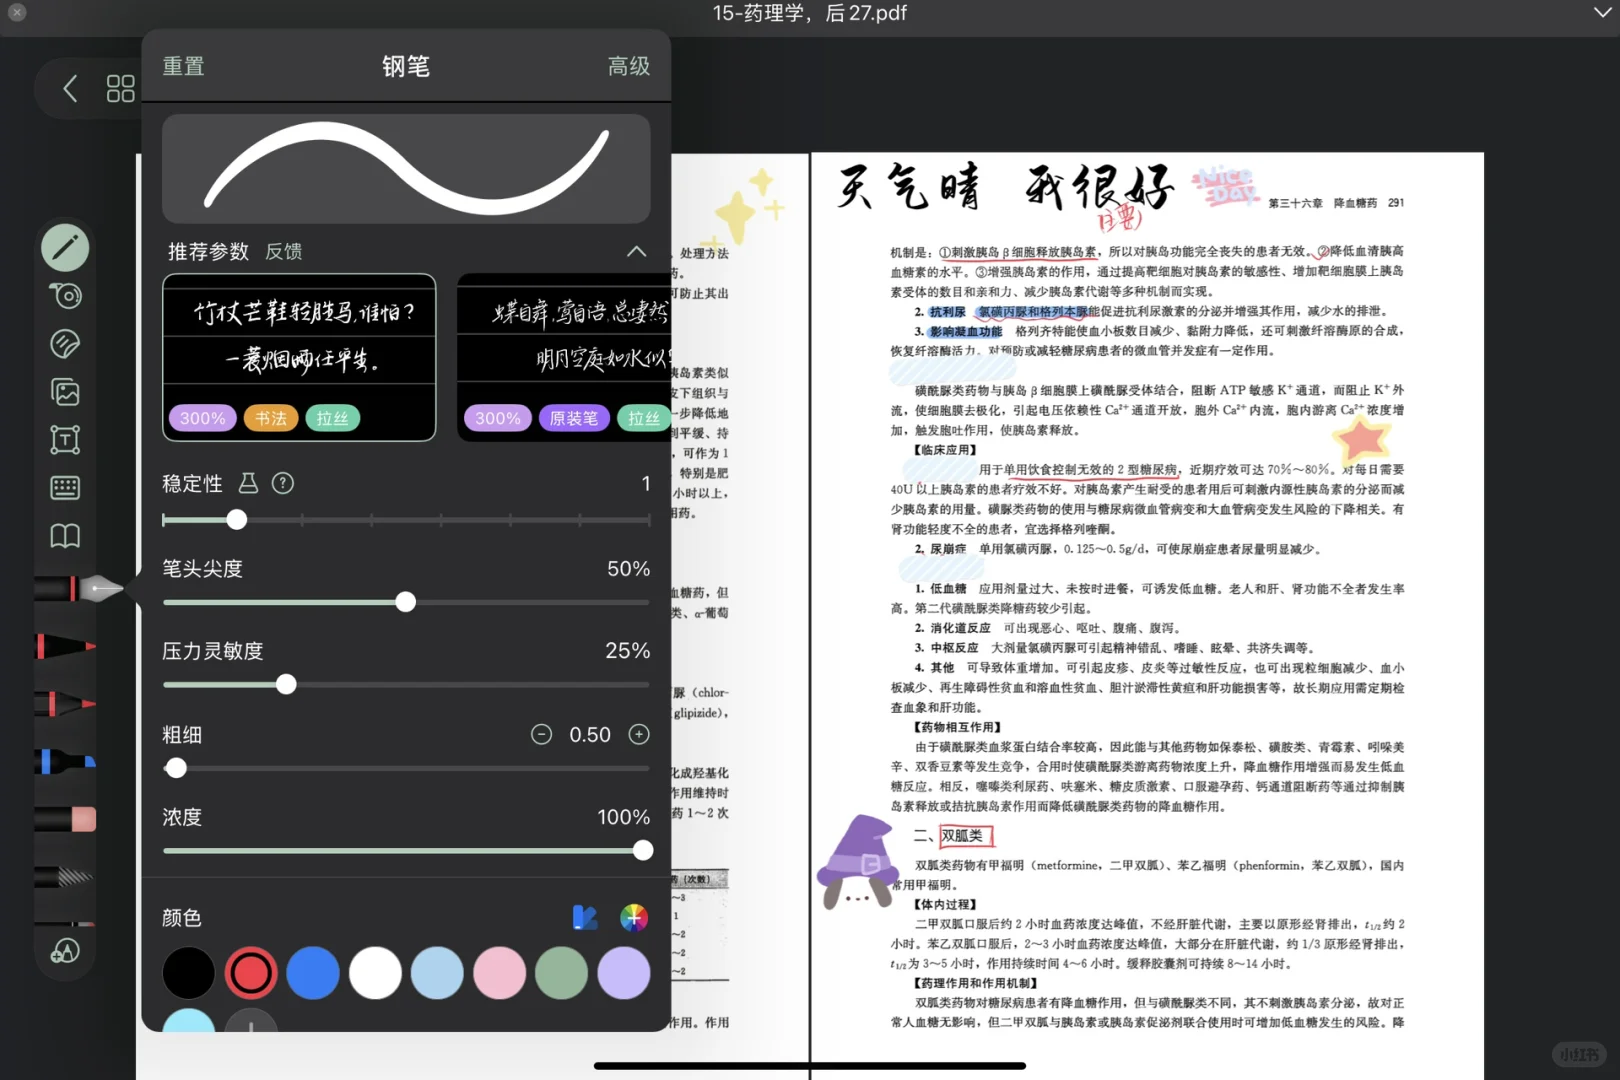Image resolution: width=1620 pixels, height=1080 pixels.
Task: Increase thickness with the plus button
Action: (x=639, y=735)
